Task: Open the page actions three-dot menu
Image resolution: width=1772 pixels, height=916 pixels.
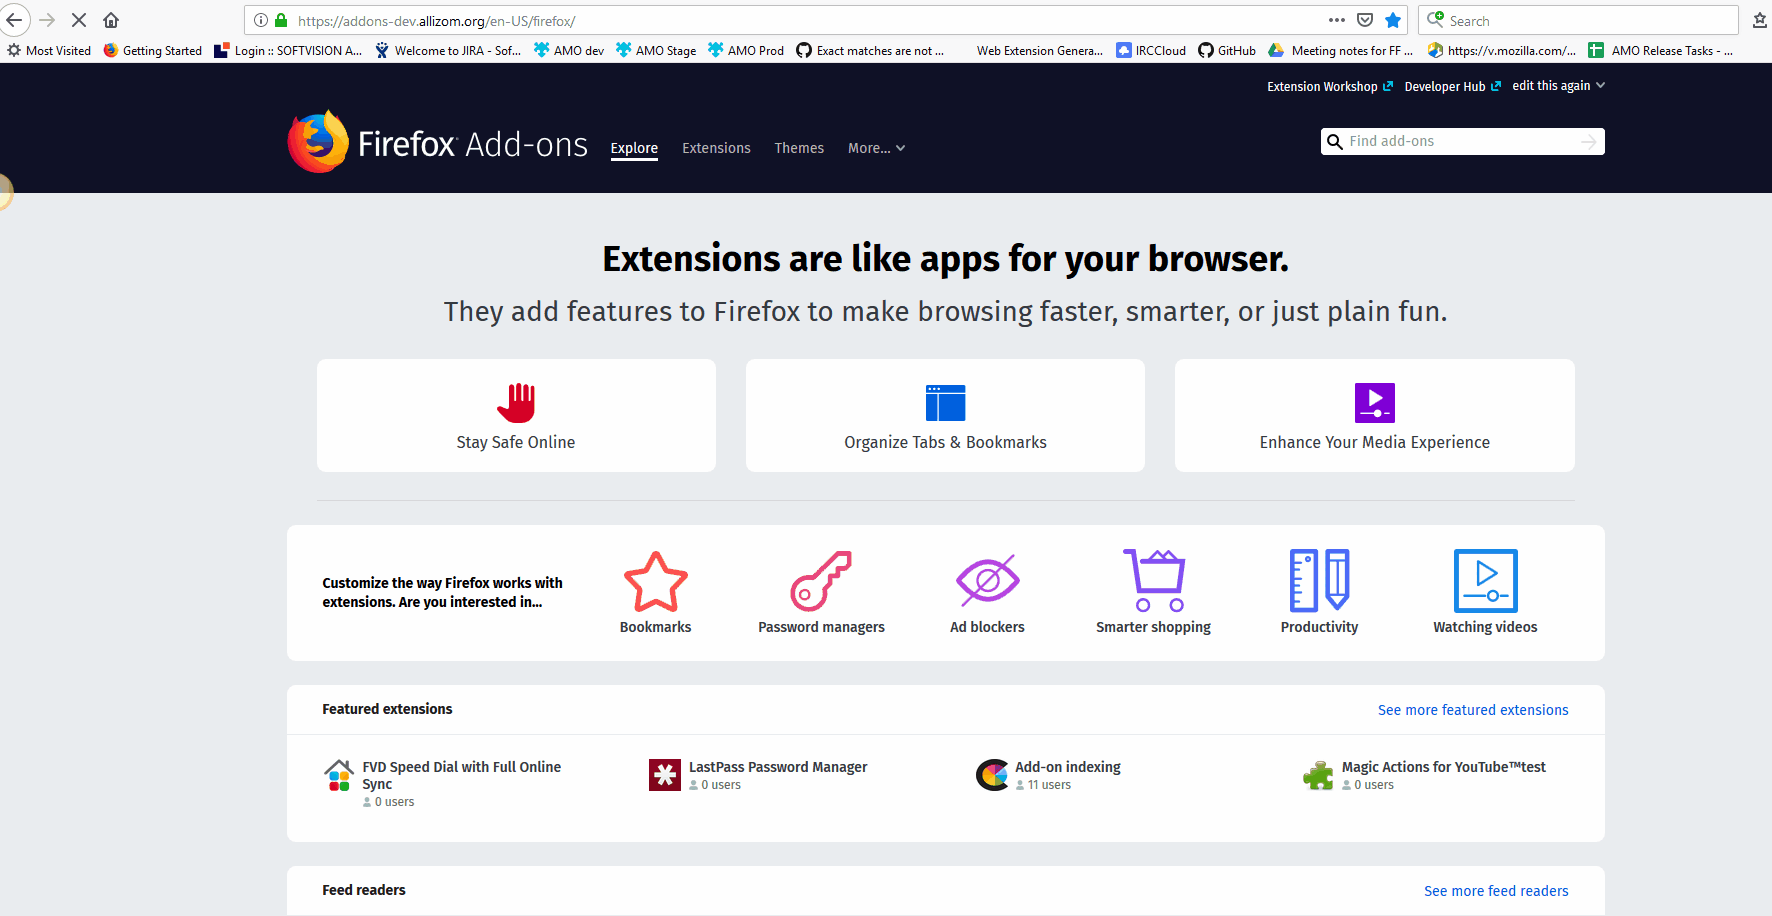Action: pos(1337,20)
